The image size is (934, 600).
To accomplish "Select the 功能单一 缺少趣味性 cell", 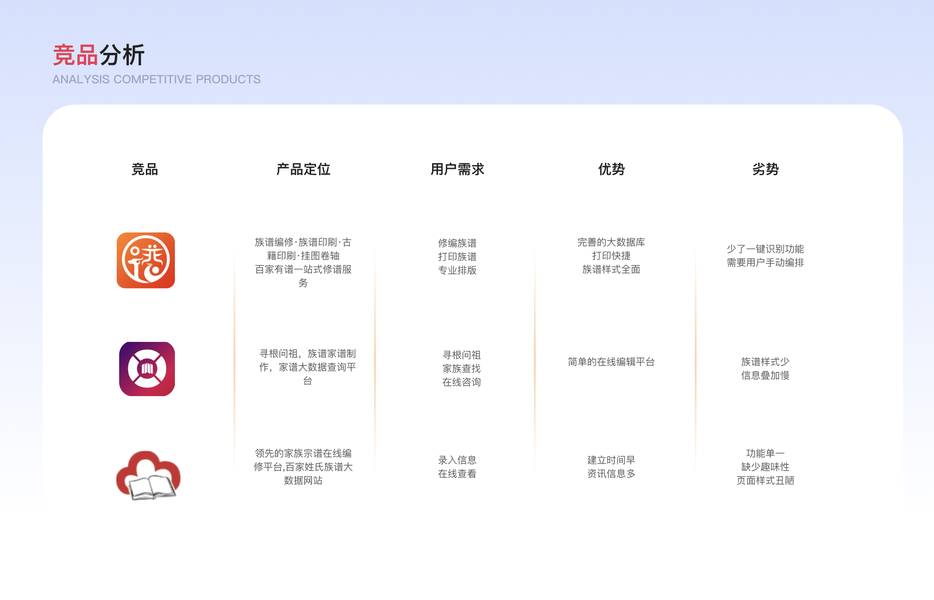I will [x=765, y=467].
